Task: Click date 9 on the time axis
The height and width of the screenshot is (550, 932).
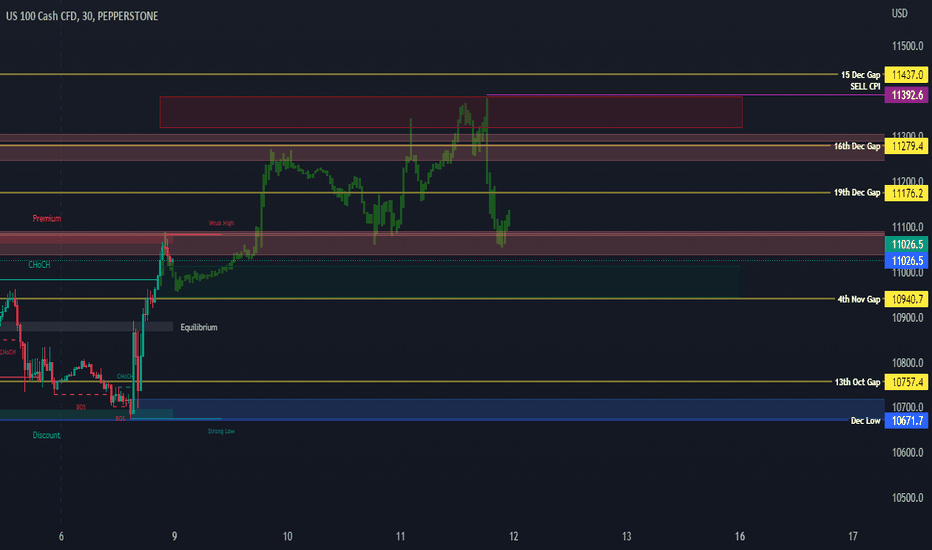Action: (174, 536)
